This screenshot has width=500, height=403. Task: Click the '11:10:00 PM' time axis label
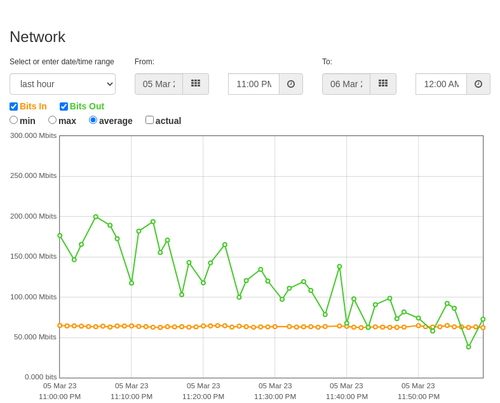pos(132,397)
